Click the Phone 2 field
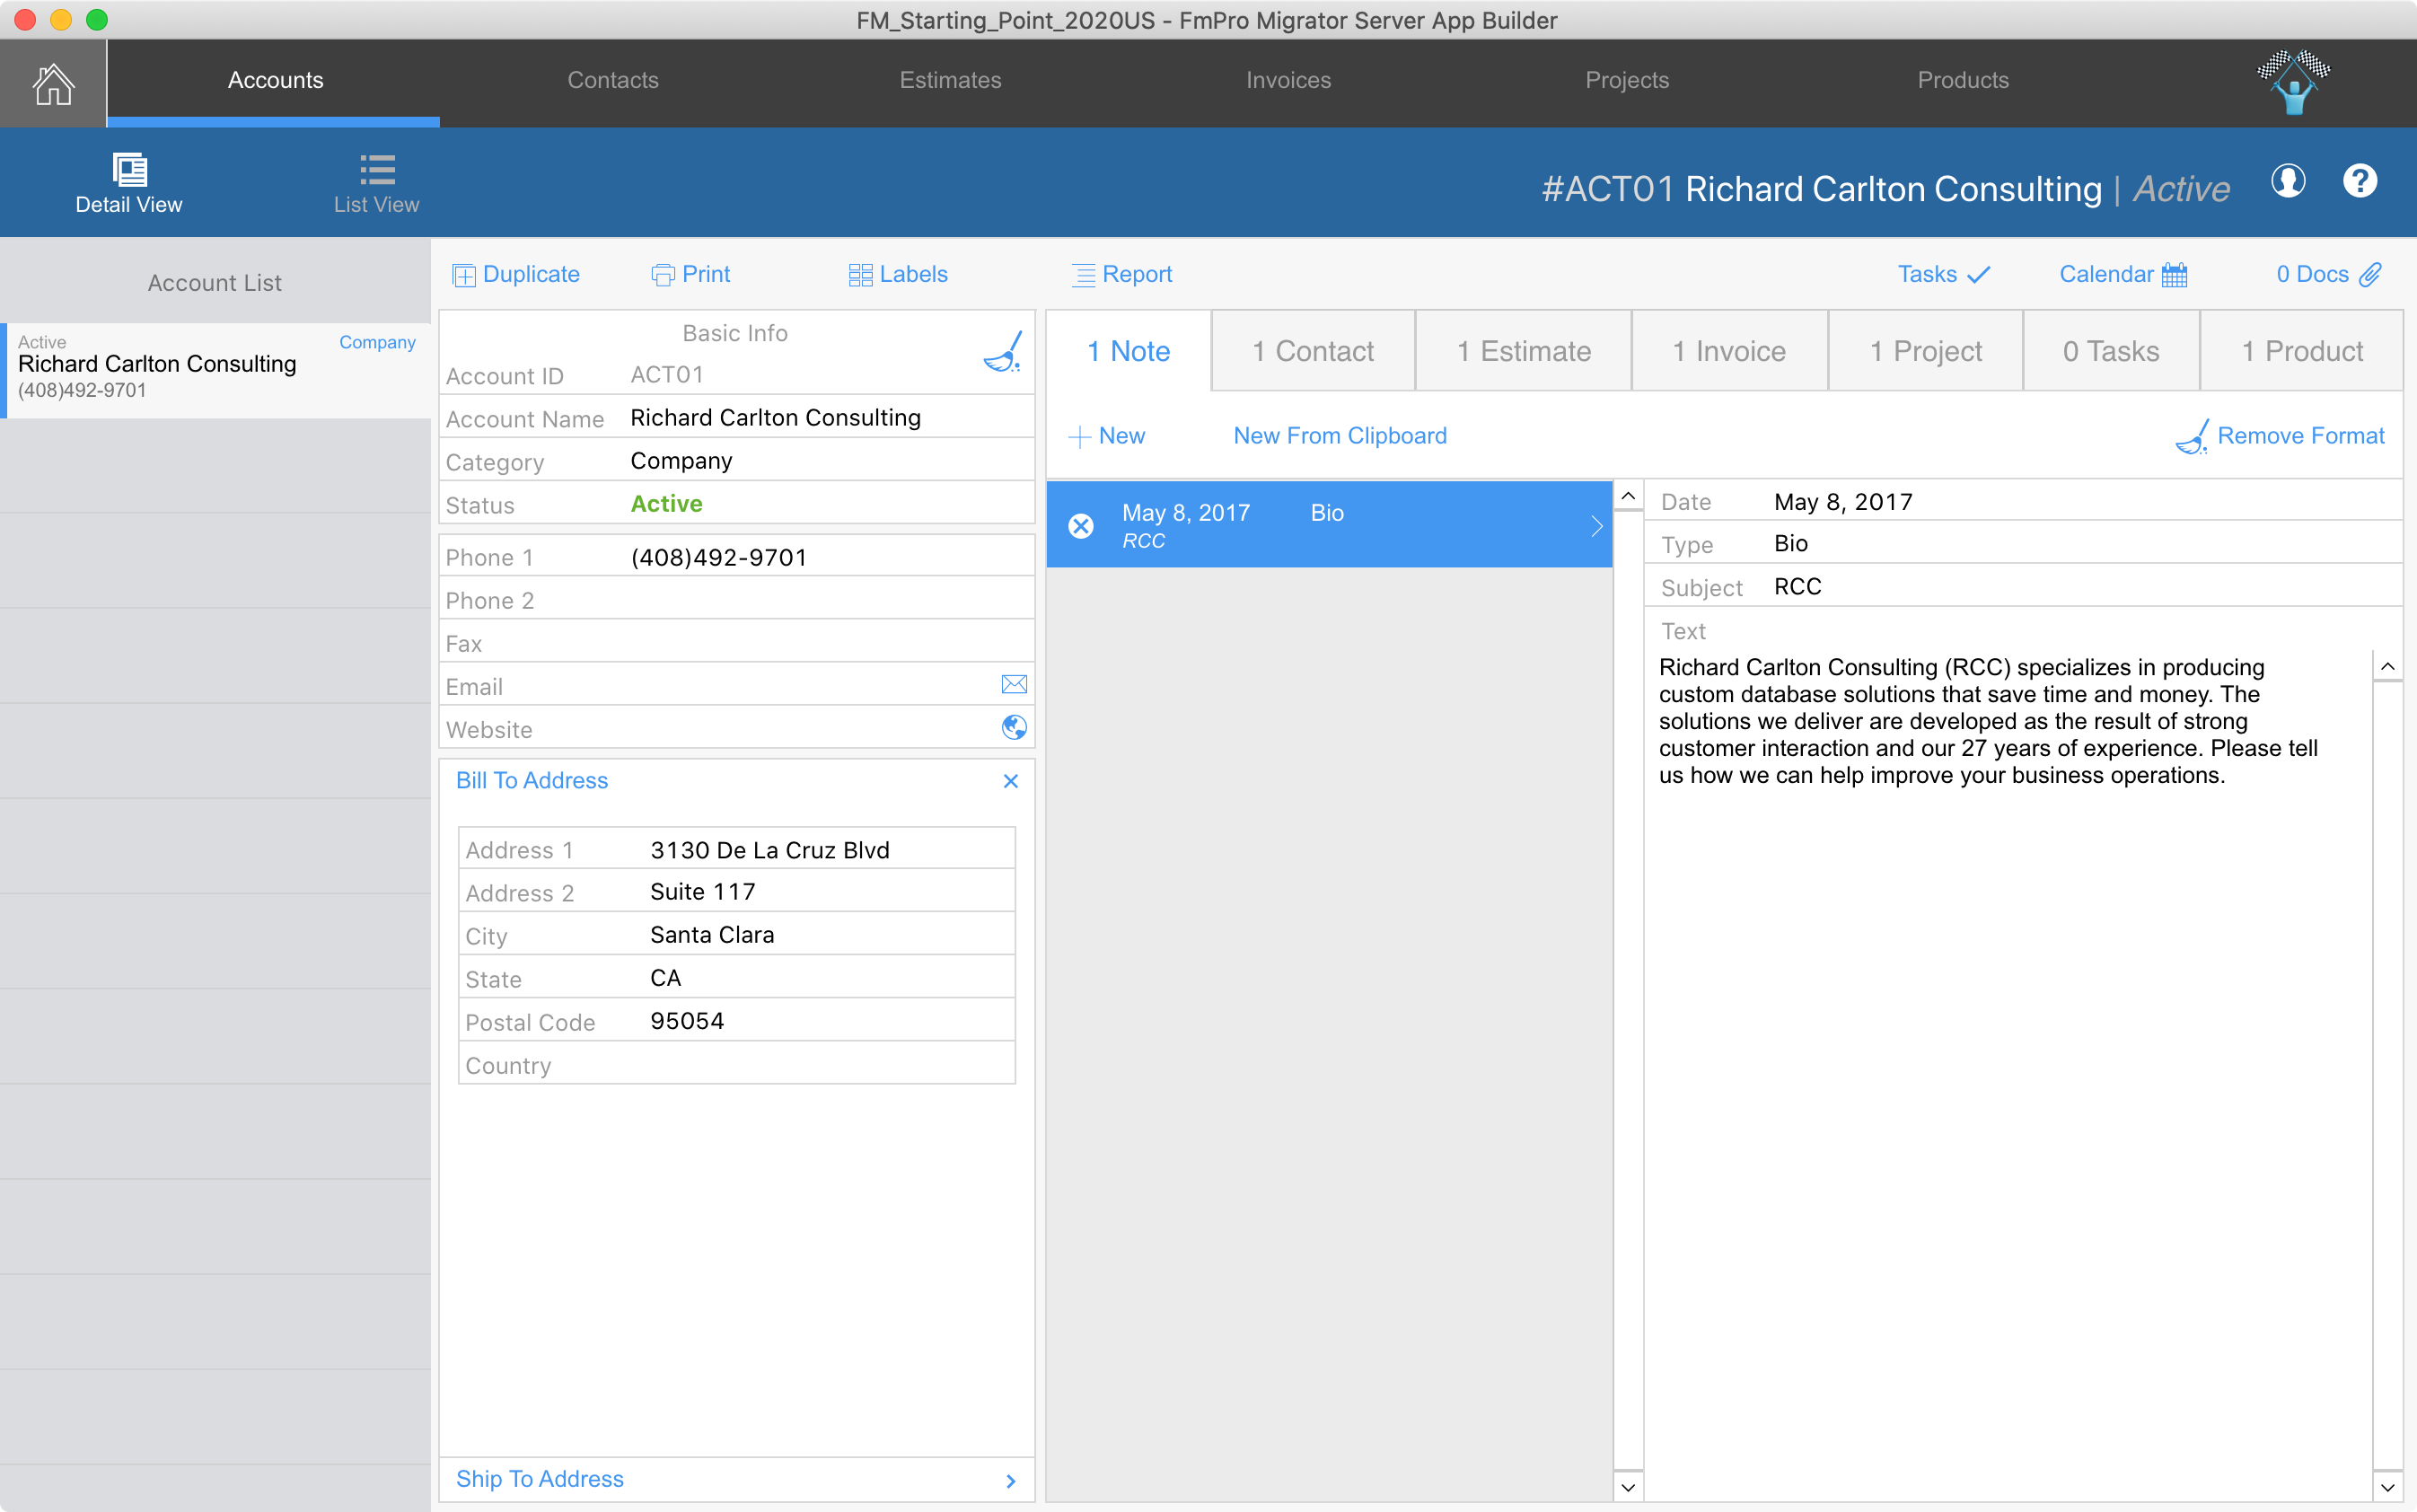The height and width of the screenshot is (1512, 2417). tap(820, 601)
